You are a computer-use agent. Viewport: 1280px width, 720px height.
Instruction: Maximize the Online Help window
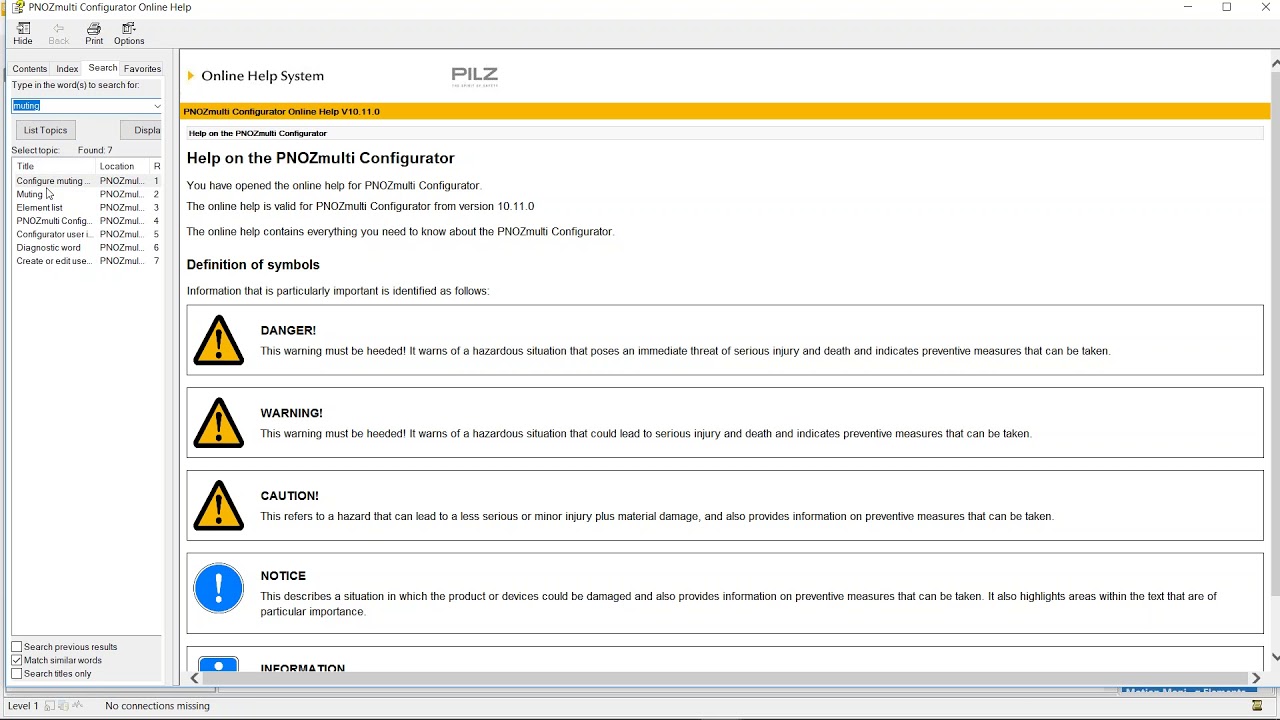coord(1227,7)
